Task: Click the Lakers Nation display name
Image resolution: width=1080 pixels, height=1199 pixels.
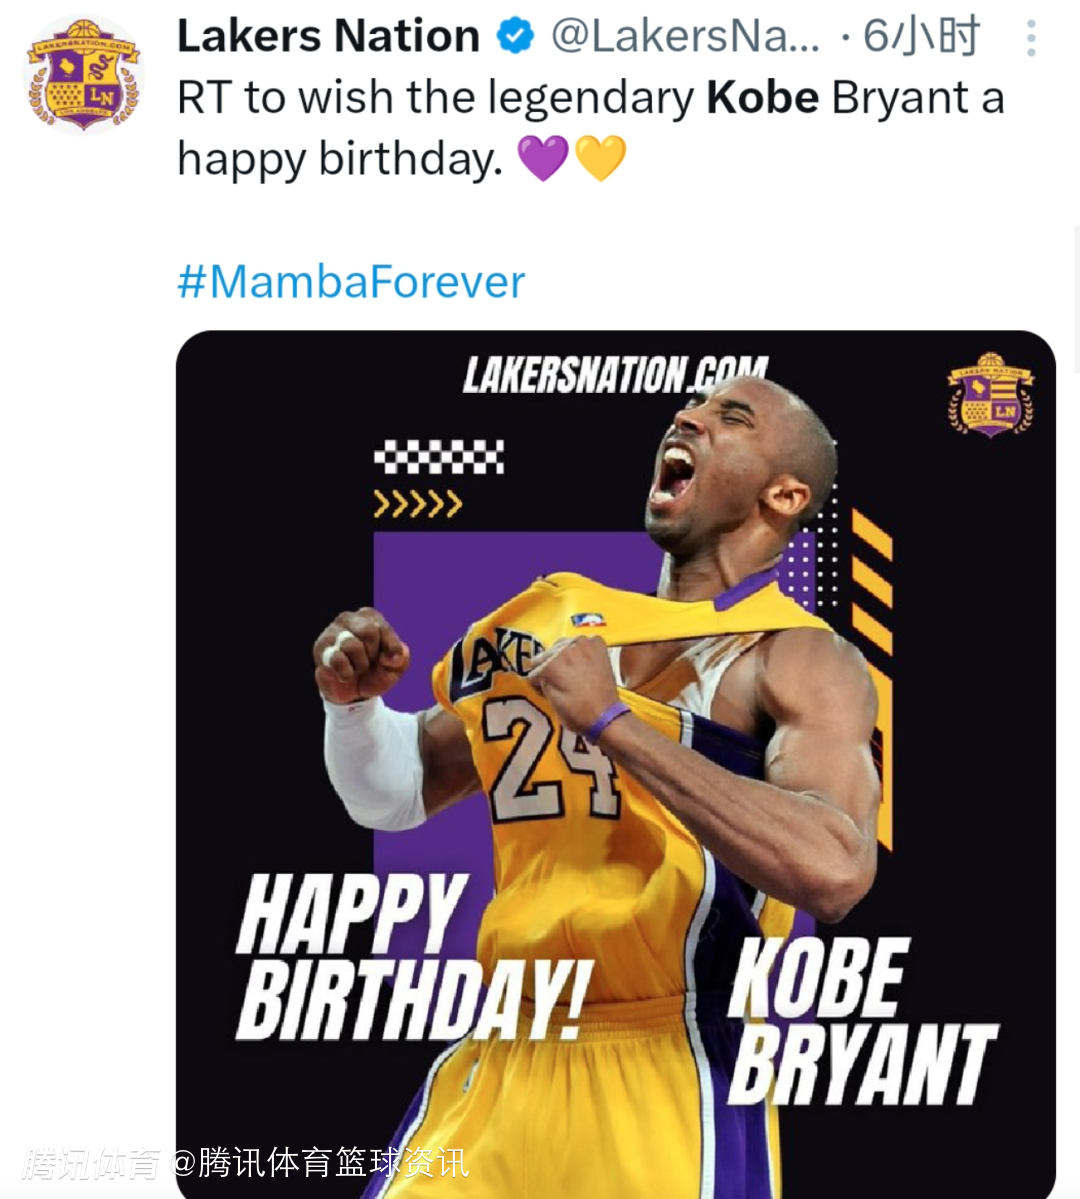Action: 328,36
